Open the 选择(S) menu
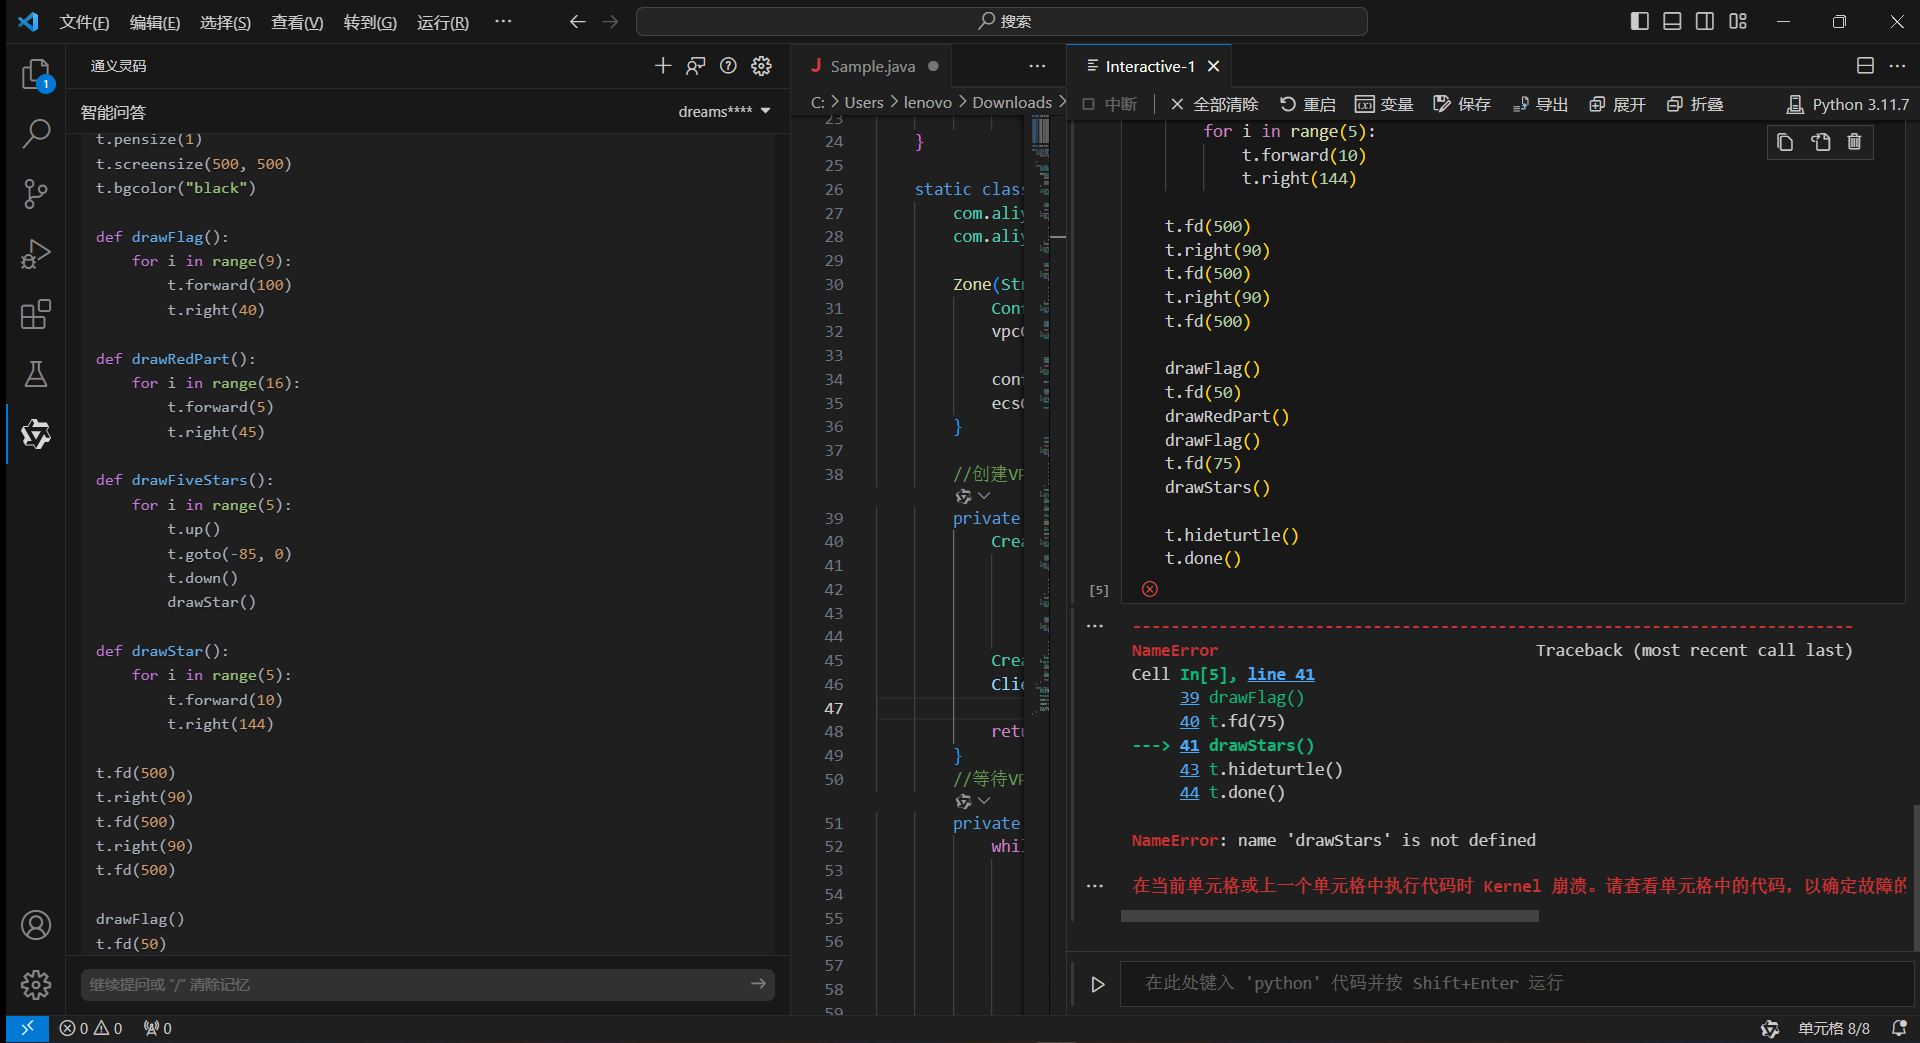Viewport: 1920px width, 1043px height. [225, 22]
